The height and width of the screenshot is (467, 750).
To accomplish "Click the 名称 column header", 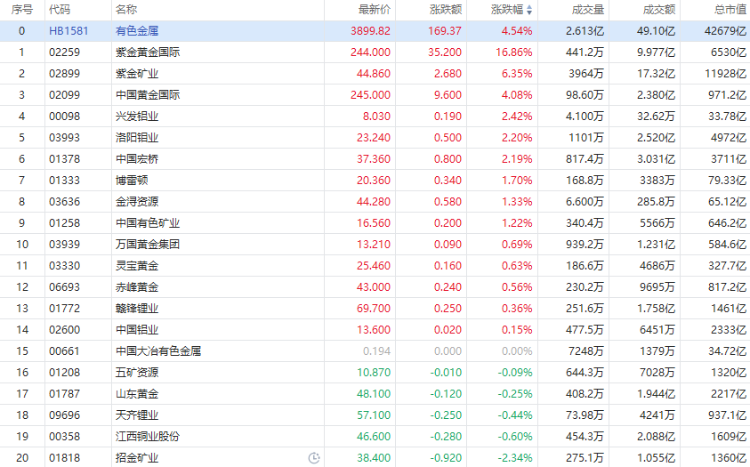I will tap(126, 10).
